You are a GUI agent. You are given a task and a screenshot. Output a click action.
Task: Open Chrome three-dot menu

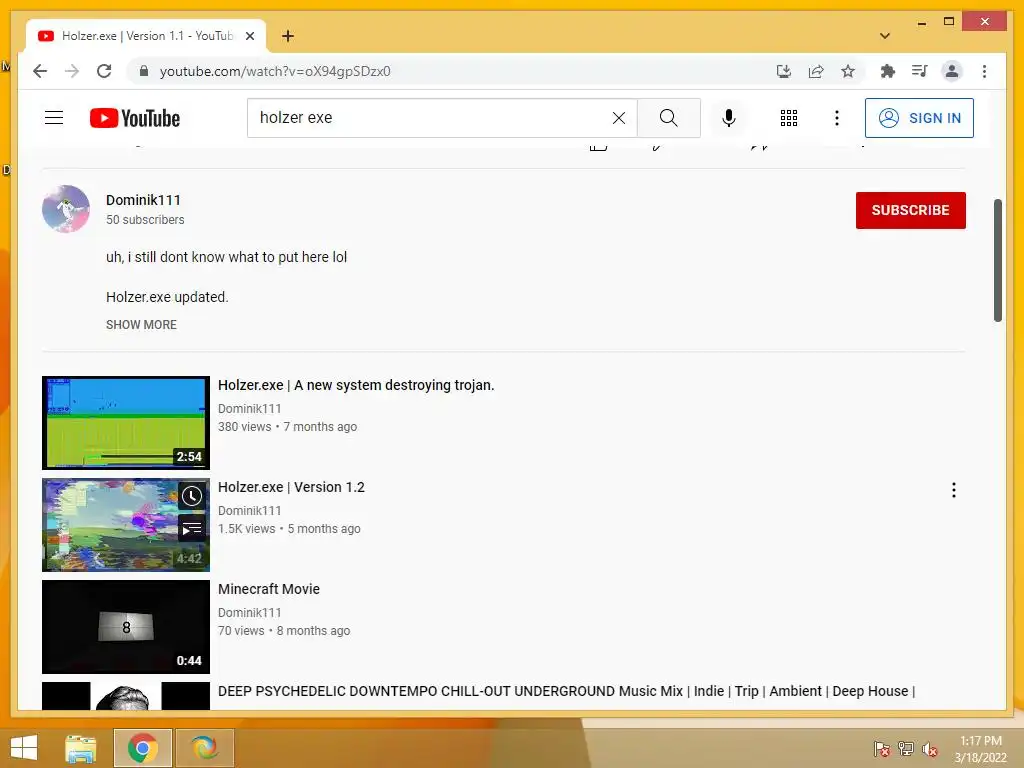984,71
